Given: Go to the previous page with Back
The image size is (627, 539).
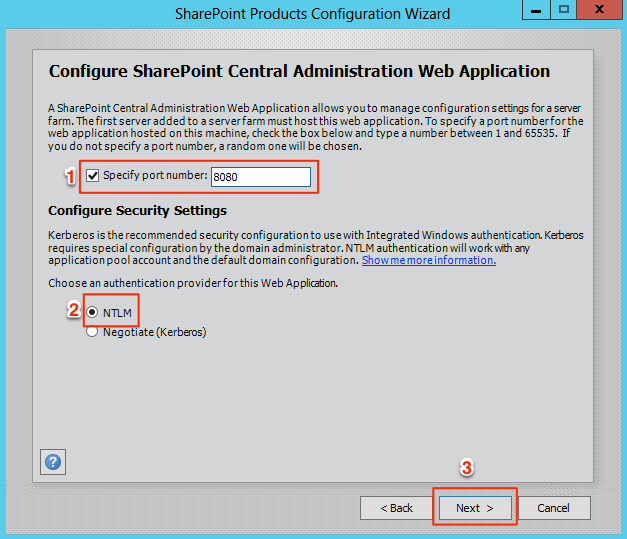Looking at the screenshot, I should pos(396,508).
